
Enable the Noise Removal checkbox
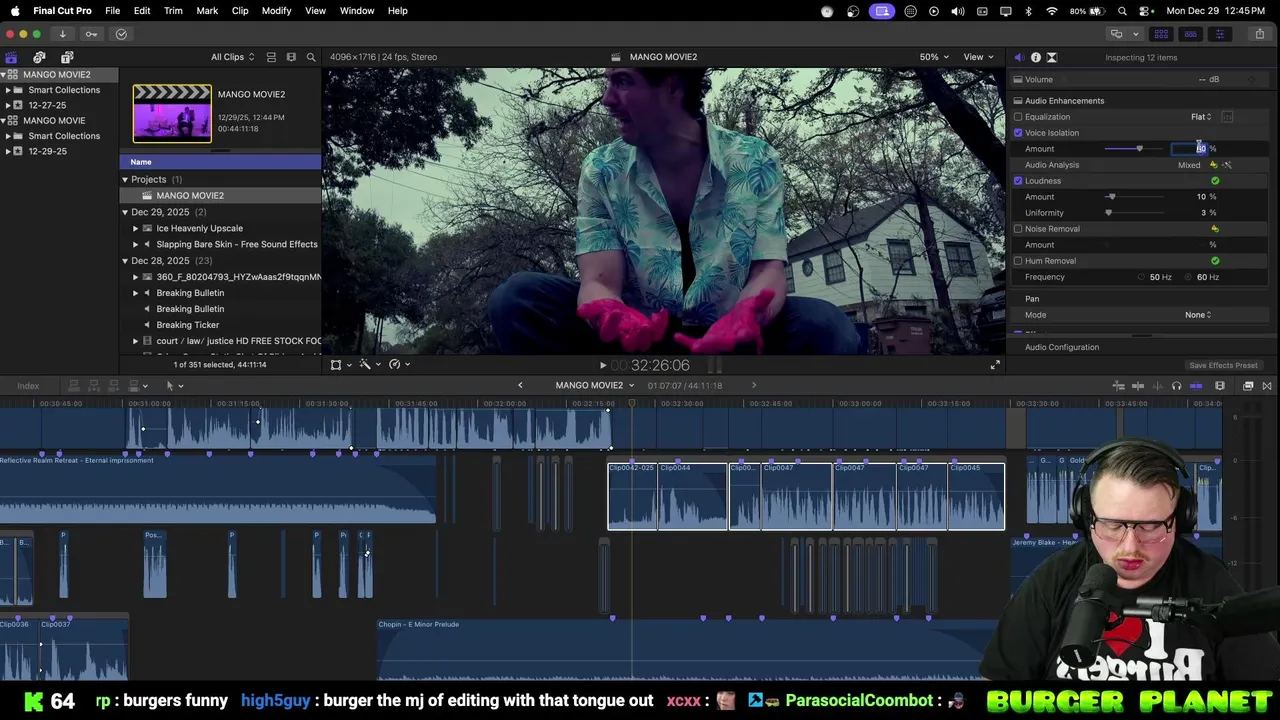[1018, 229]
